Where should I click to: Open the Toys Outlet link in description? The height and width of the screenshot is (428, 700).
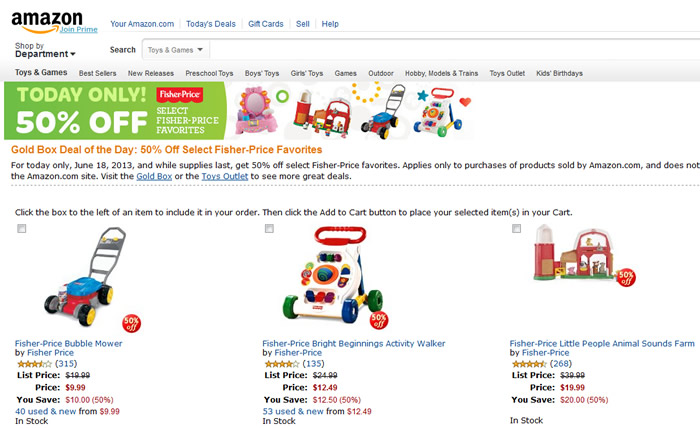click(x=225, y=176)
